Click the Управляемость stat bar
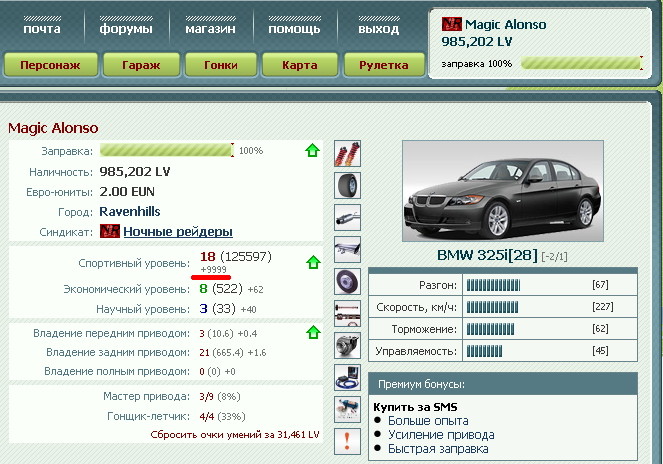This screenshot has height=464, width=663. tap(485, 351)
